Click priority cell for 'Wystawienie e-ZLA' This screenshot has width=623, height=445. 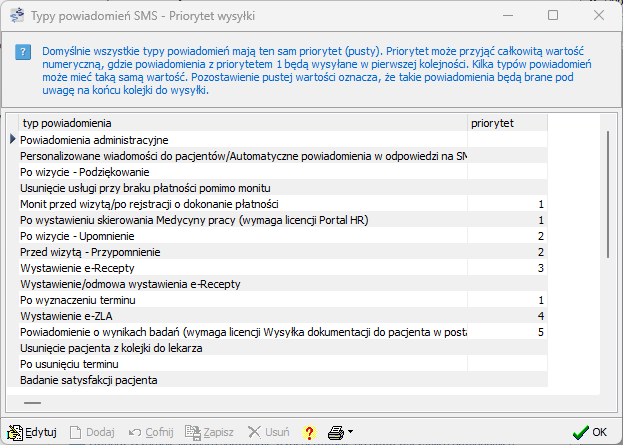click(507, 316)
